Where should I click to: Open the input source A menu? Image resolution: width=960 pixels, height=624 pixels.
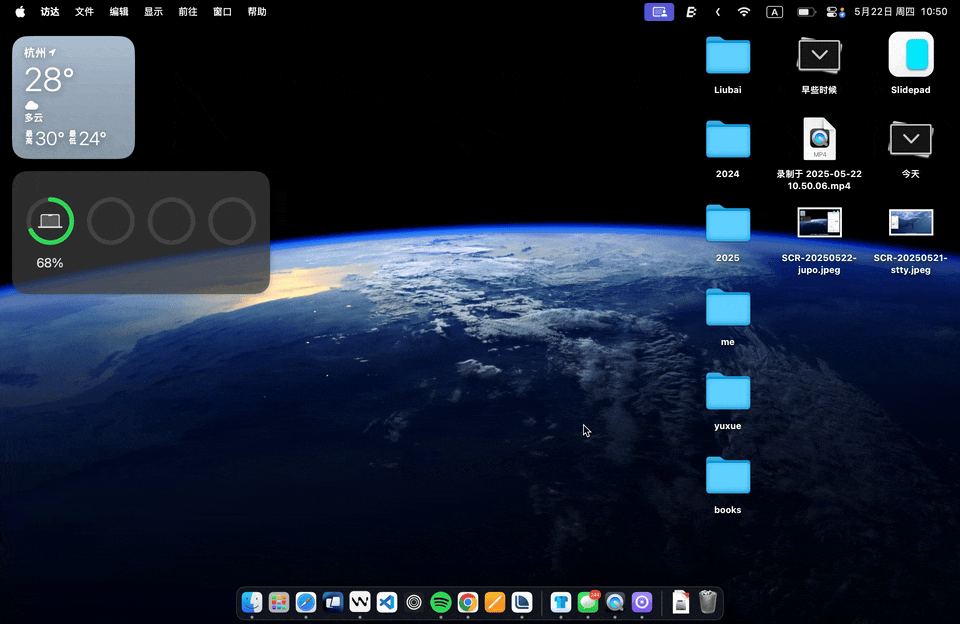774,12
